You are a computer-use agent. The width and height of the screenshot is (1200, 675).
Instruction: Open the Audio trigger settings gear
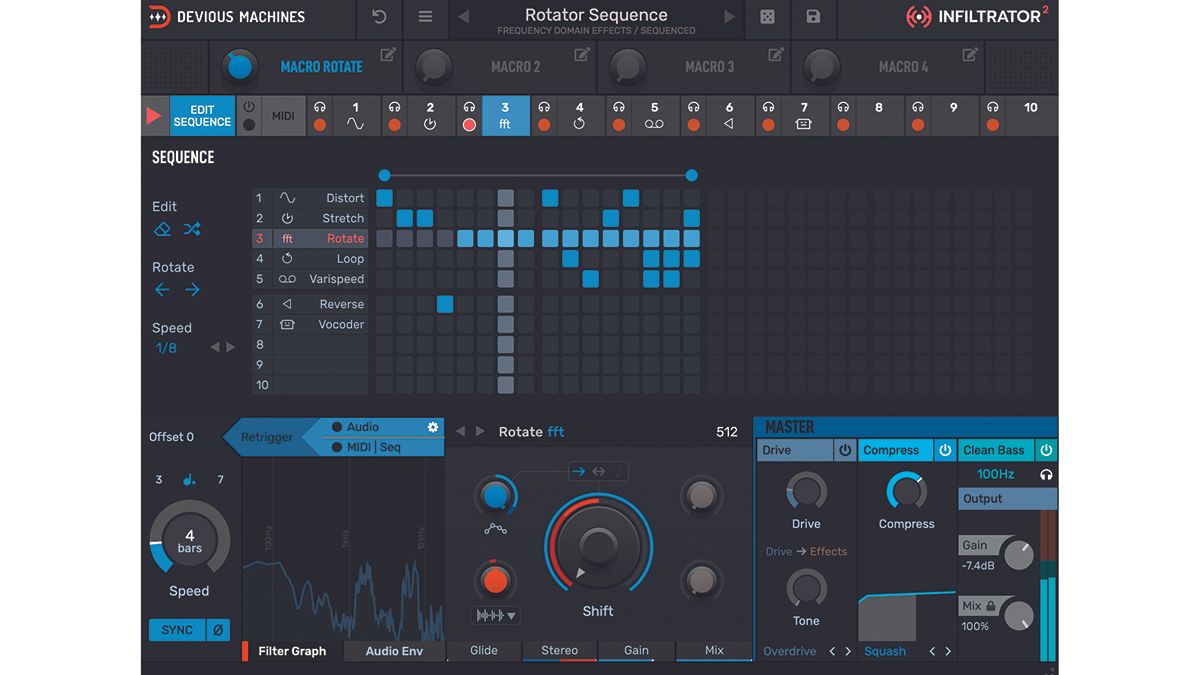click(433, 426)
